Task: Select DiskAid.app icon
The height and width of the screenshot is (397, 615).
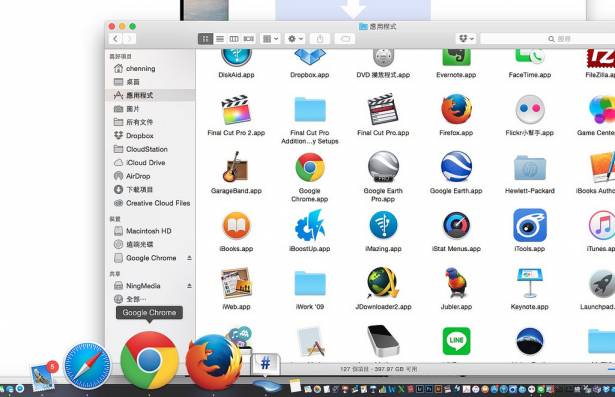Action: tap(236, 58)
